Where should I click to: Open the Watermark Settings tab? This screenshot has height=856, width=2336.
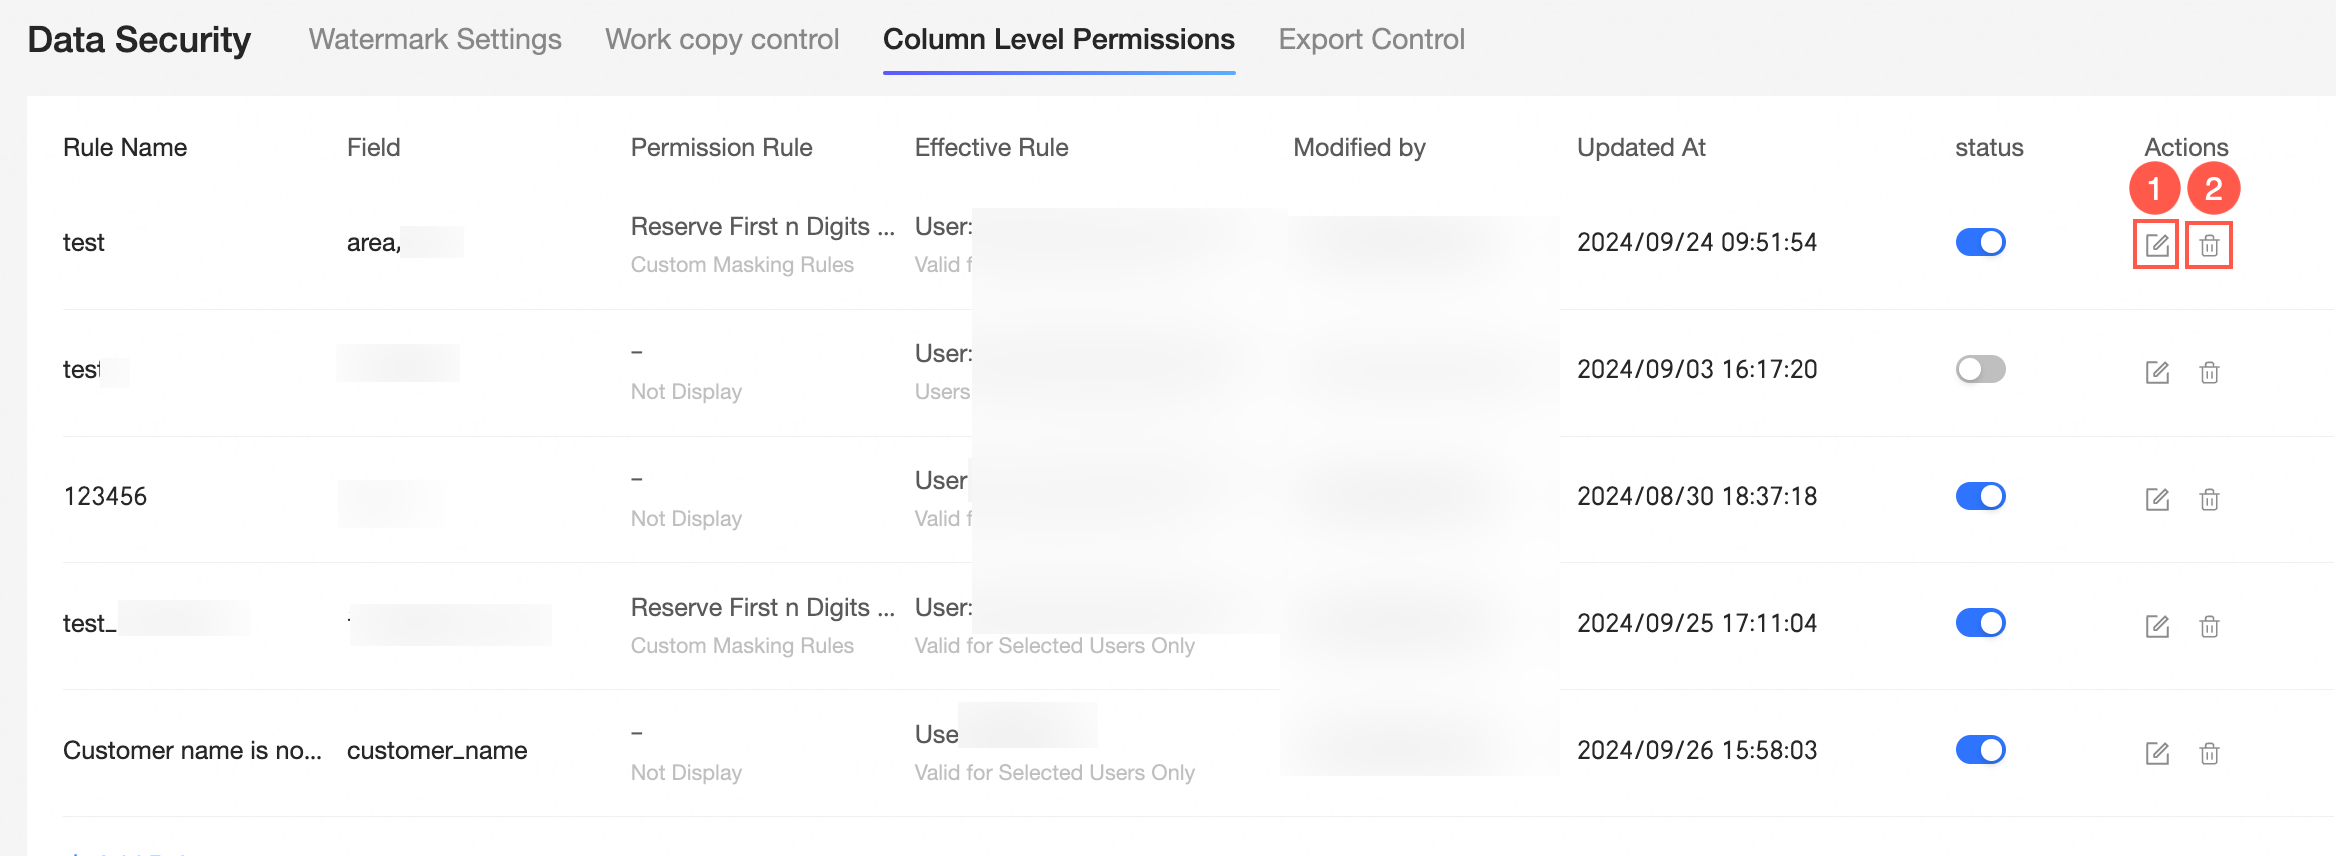coord(435,39)
